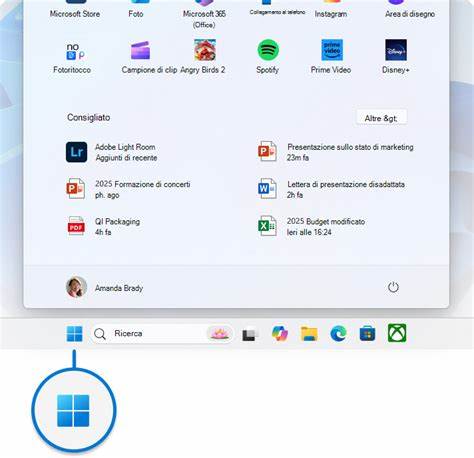The image size is (474, 458).
Task: Click the '23m fa' timestamp text
Action: tap(298, 158)
